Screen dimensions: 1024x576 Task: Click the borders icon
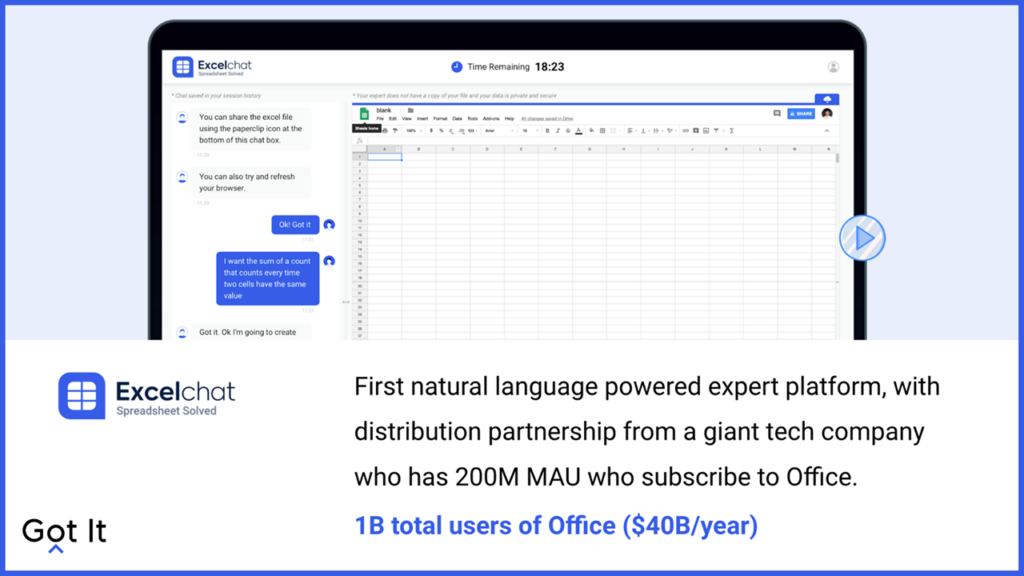point(602,131)
